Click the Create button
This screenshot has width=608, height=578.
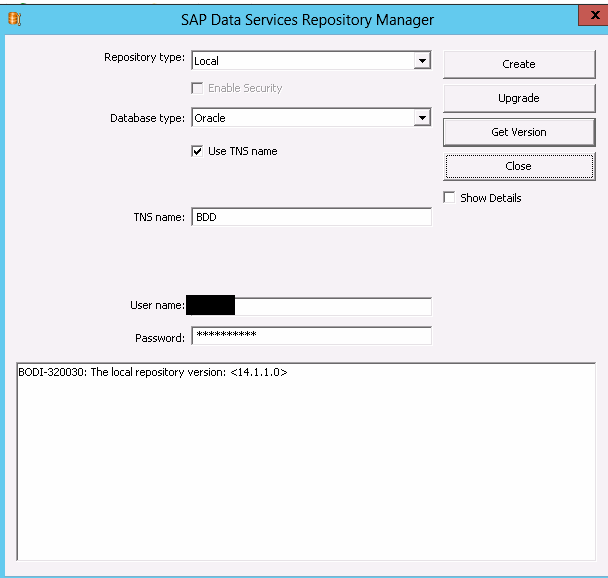(519, 64)
